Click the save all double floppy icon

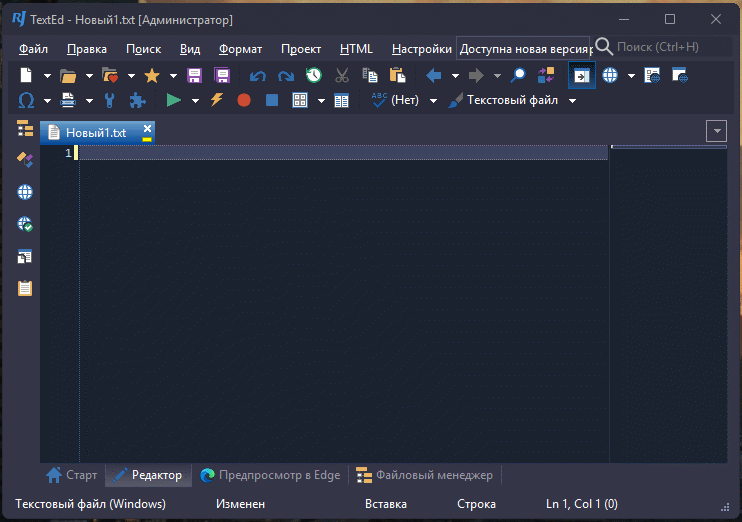click(x=222, y=75)
